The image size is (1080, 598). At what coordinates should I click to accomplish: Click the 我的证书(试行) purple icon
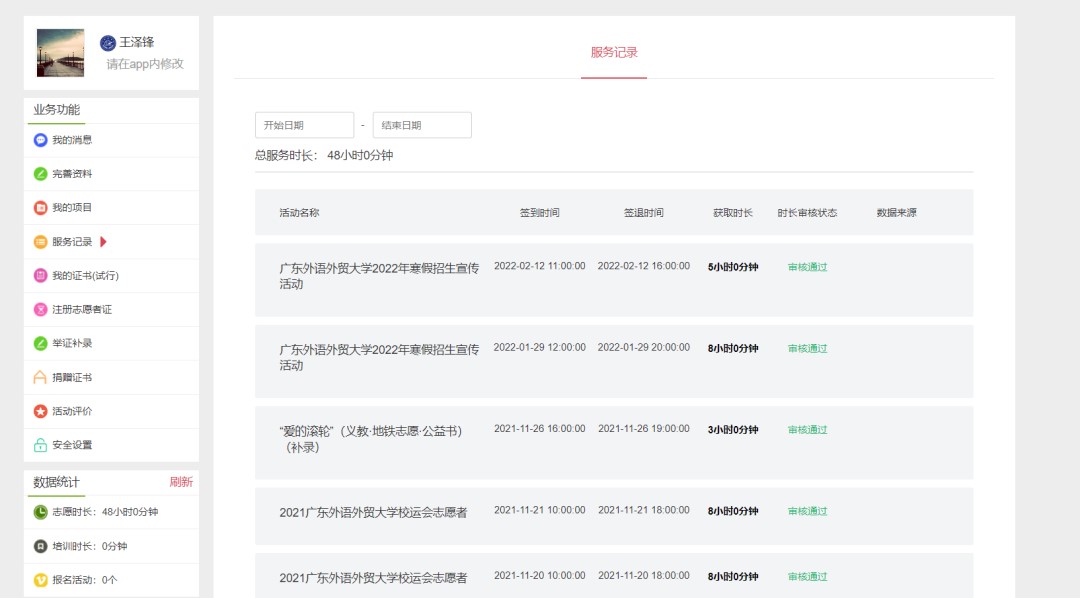pyautogui.click(x=41, y=276)
